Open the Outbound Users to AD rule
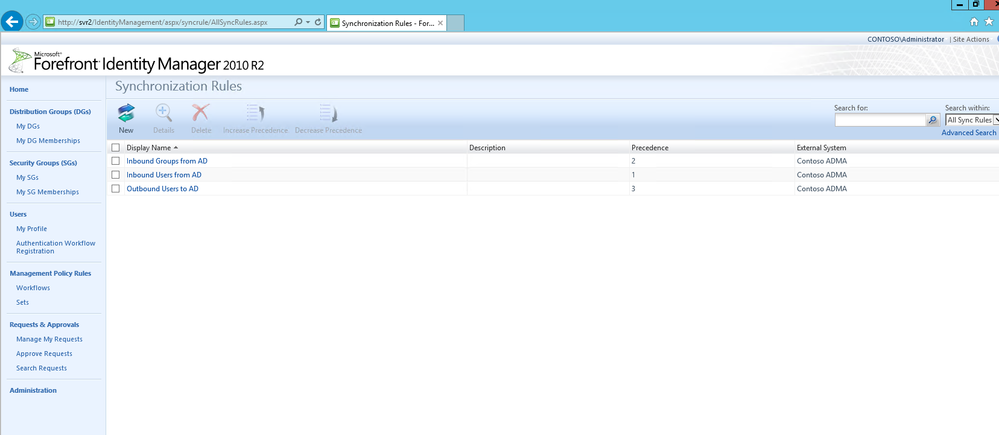 [x=162, y=189]
